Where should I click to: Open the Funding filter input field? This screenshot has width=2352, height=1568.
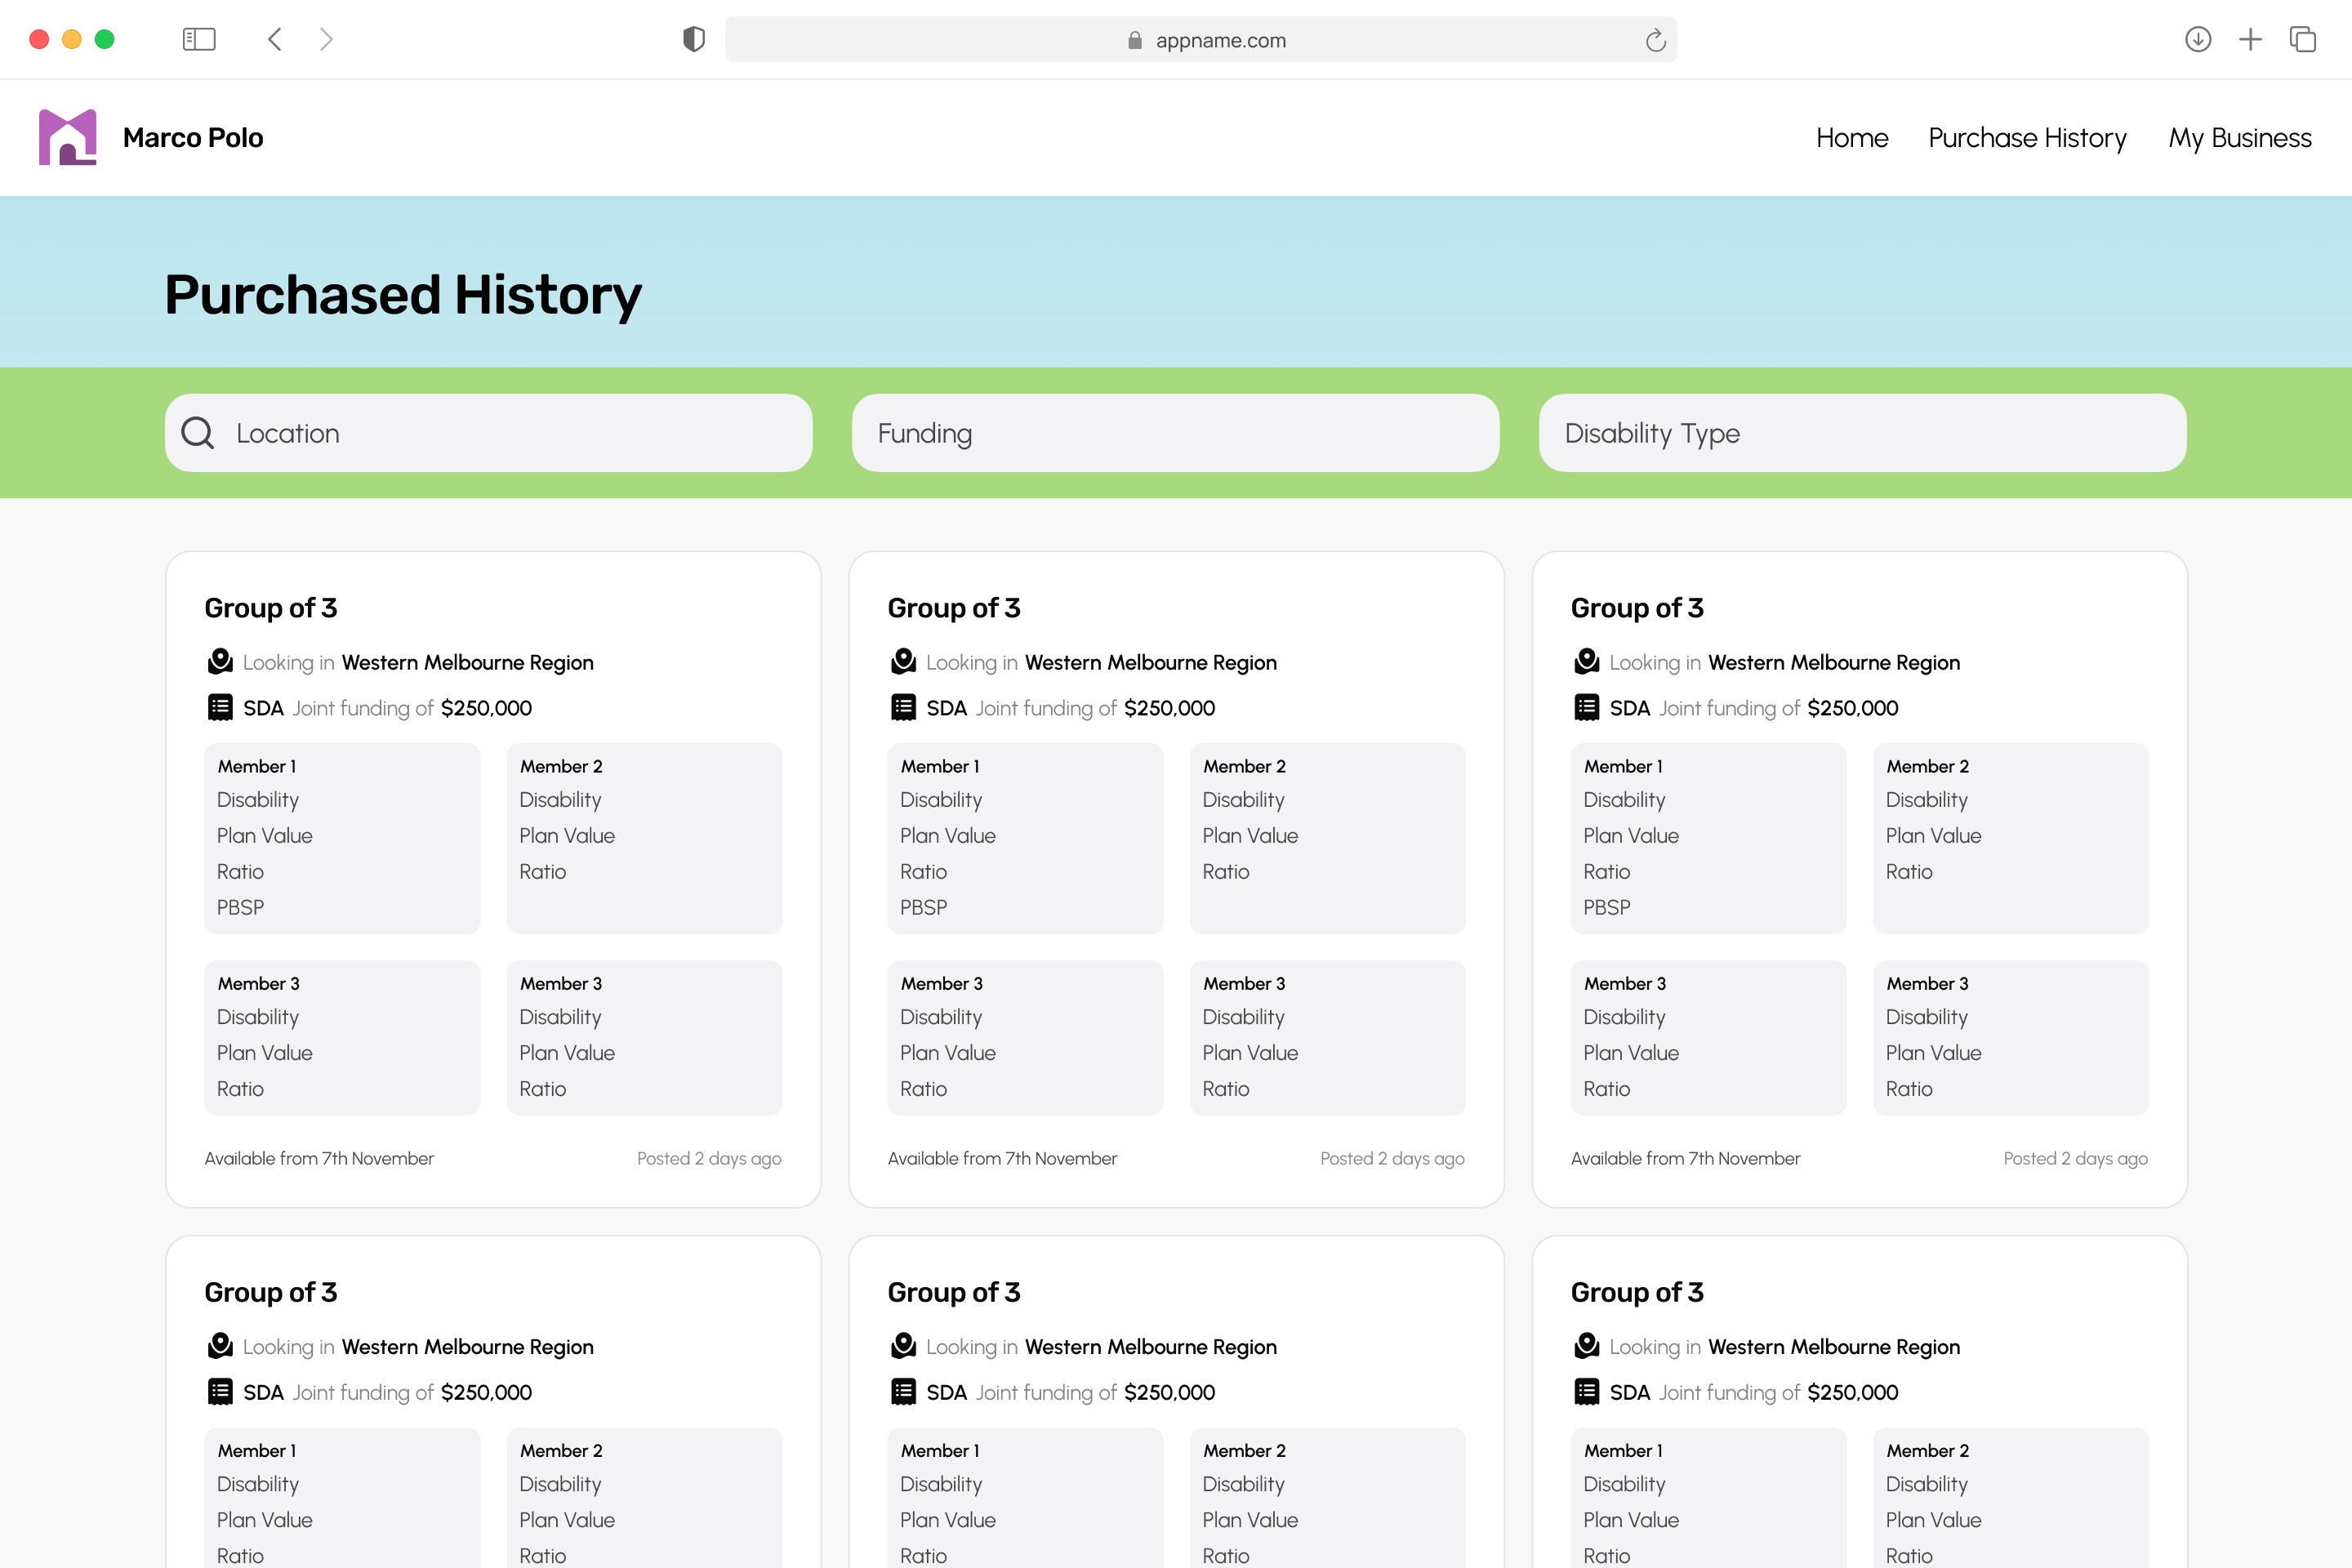[1176, 434]
